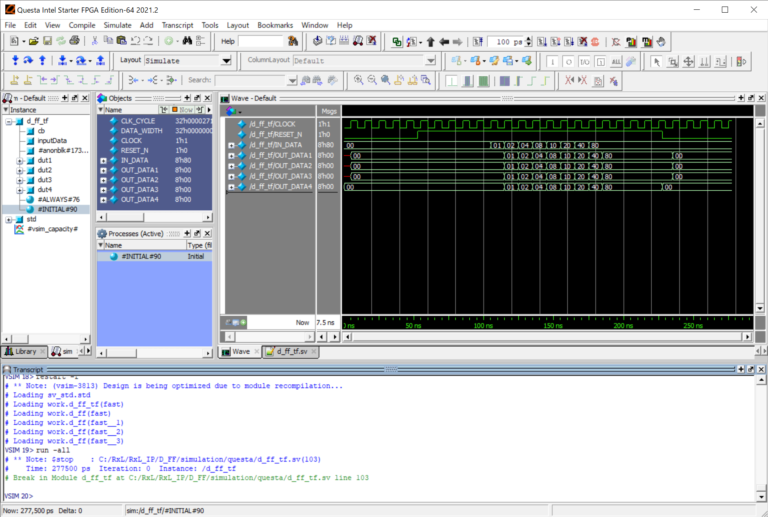Expand OUT_DATA2 in the Objects panel
768x517 pixels.
[x=103, y=180]
